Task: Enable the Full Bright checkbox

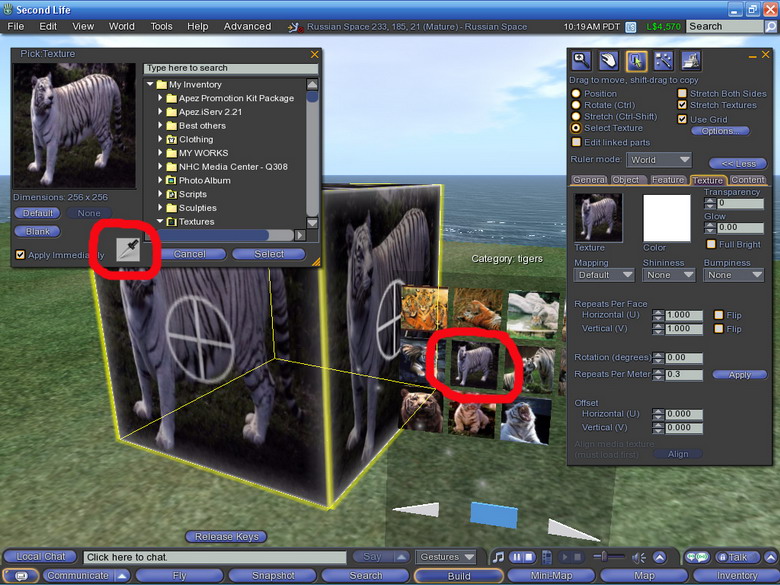Action: click(711, 244)
